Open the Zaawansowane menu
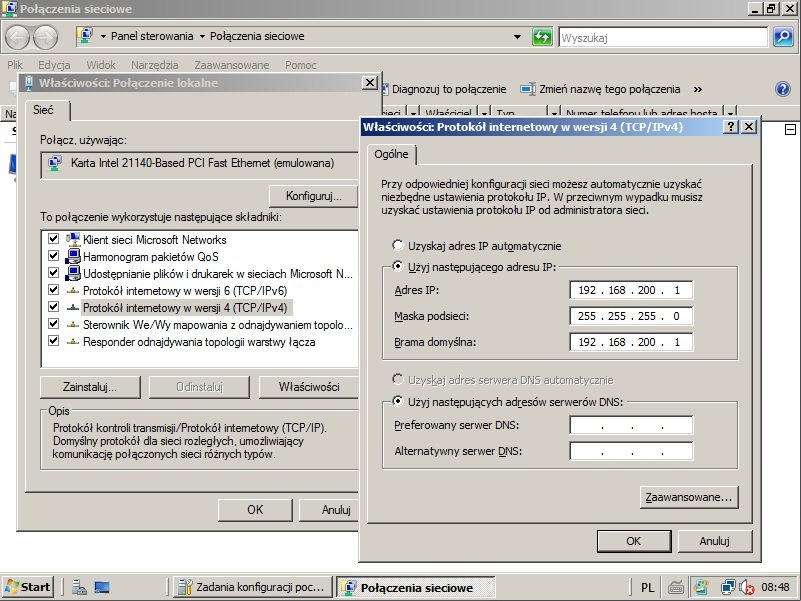This screenshot has height=601, width=801. click(232, 65)
